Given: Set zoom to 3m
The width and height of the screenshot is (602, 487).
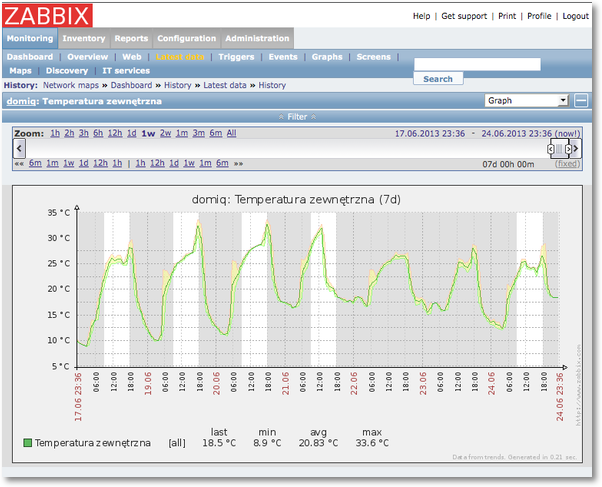Looking at the screenshot, I should tap(198, 133).
